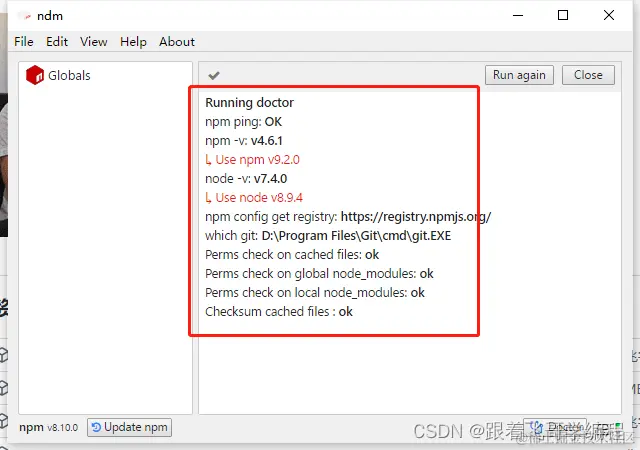The height and width of the screenshot is (450, 640).
Task: Click the refresh icon on Update npm
Action: tap(96, 427)
